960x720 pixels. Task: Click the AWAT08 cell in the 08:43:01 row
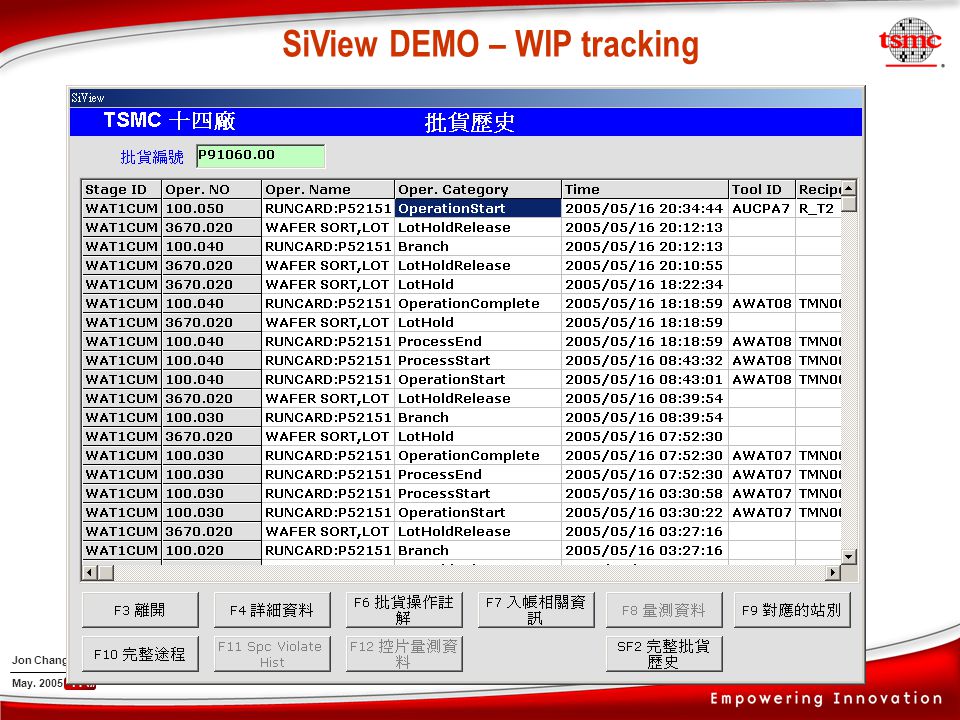click(x=762, y=379)
